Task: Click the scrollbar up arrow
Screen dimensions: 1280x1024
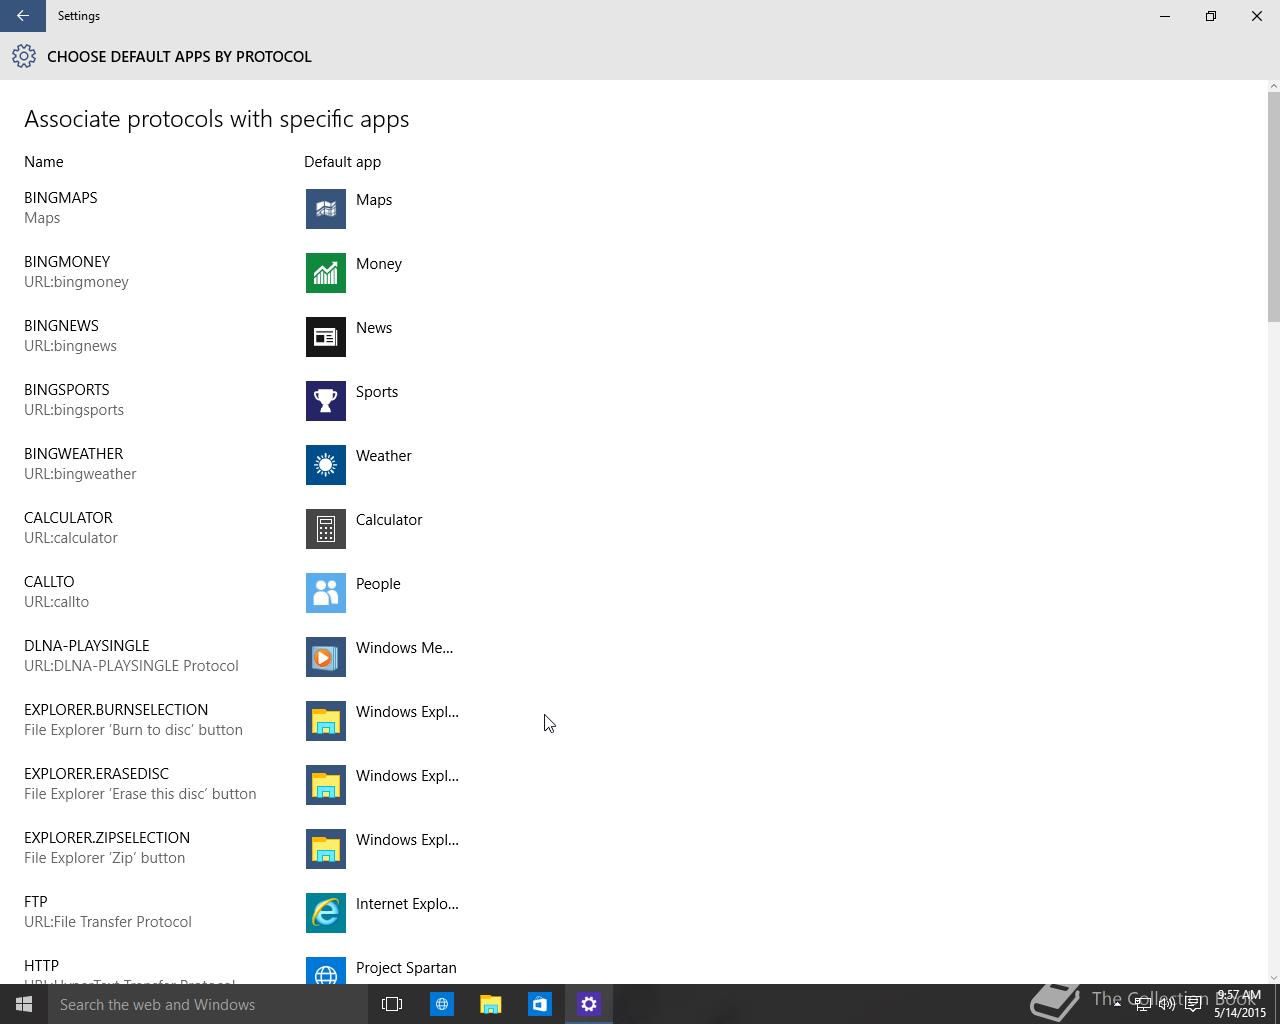Action: (x=1273, y=87)
